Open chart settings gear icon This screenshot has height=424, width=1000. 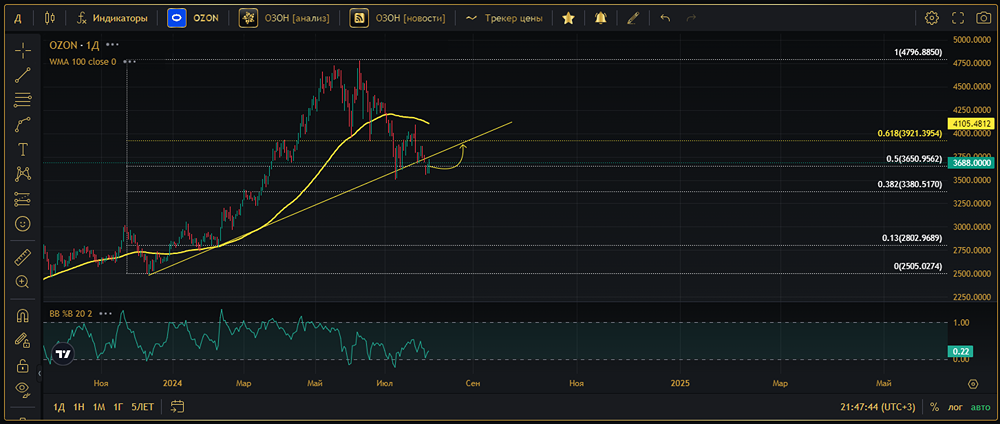pyautogui.click(x=931, y=18)
